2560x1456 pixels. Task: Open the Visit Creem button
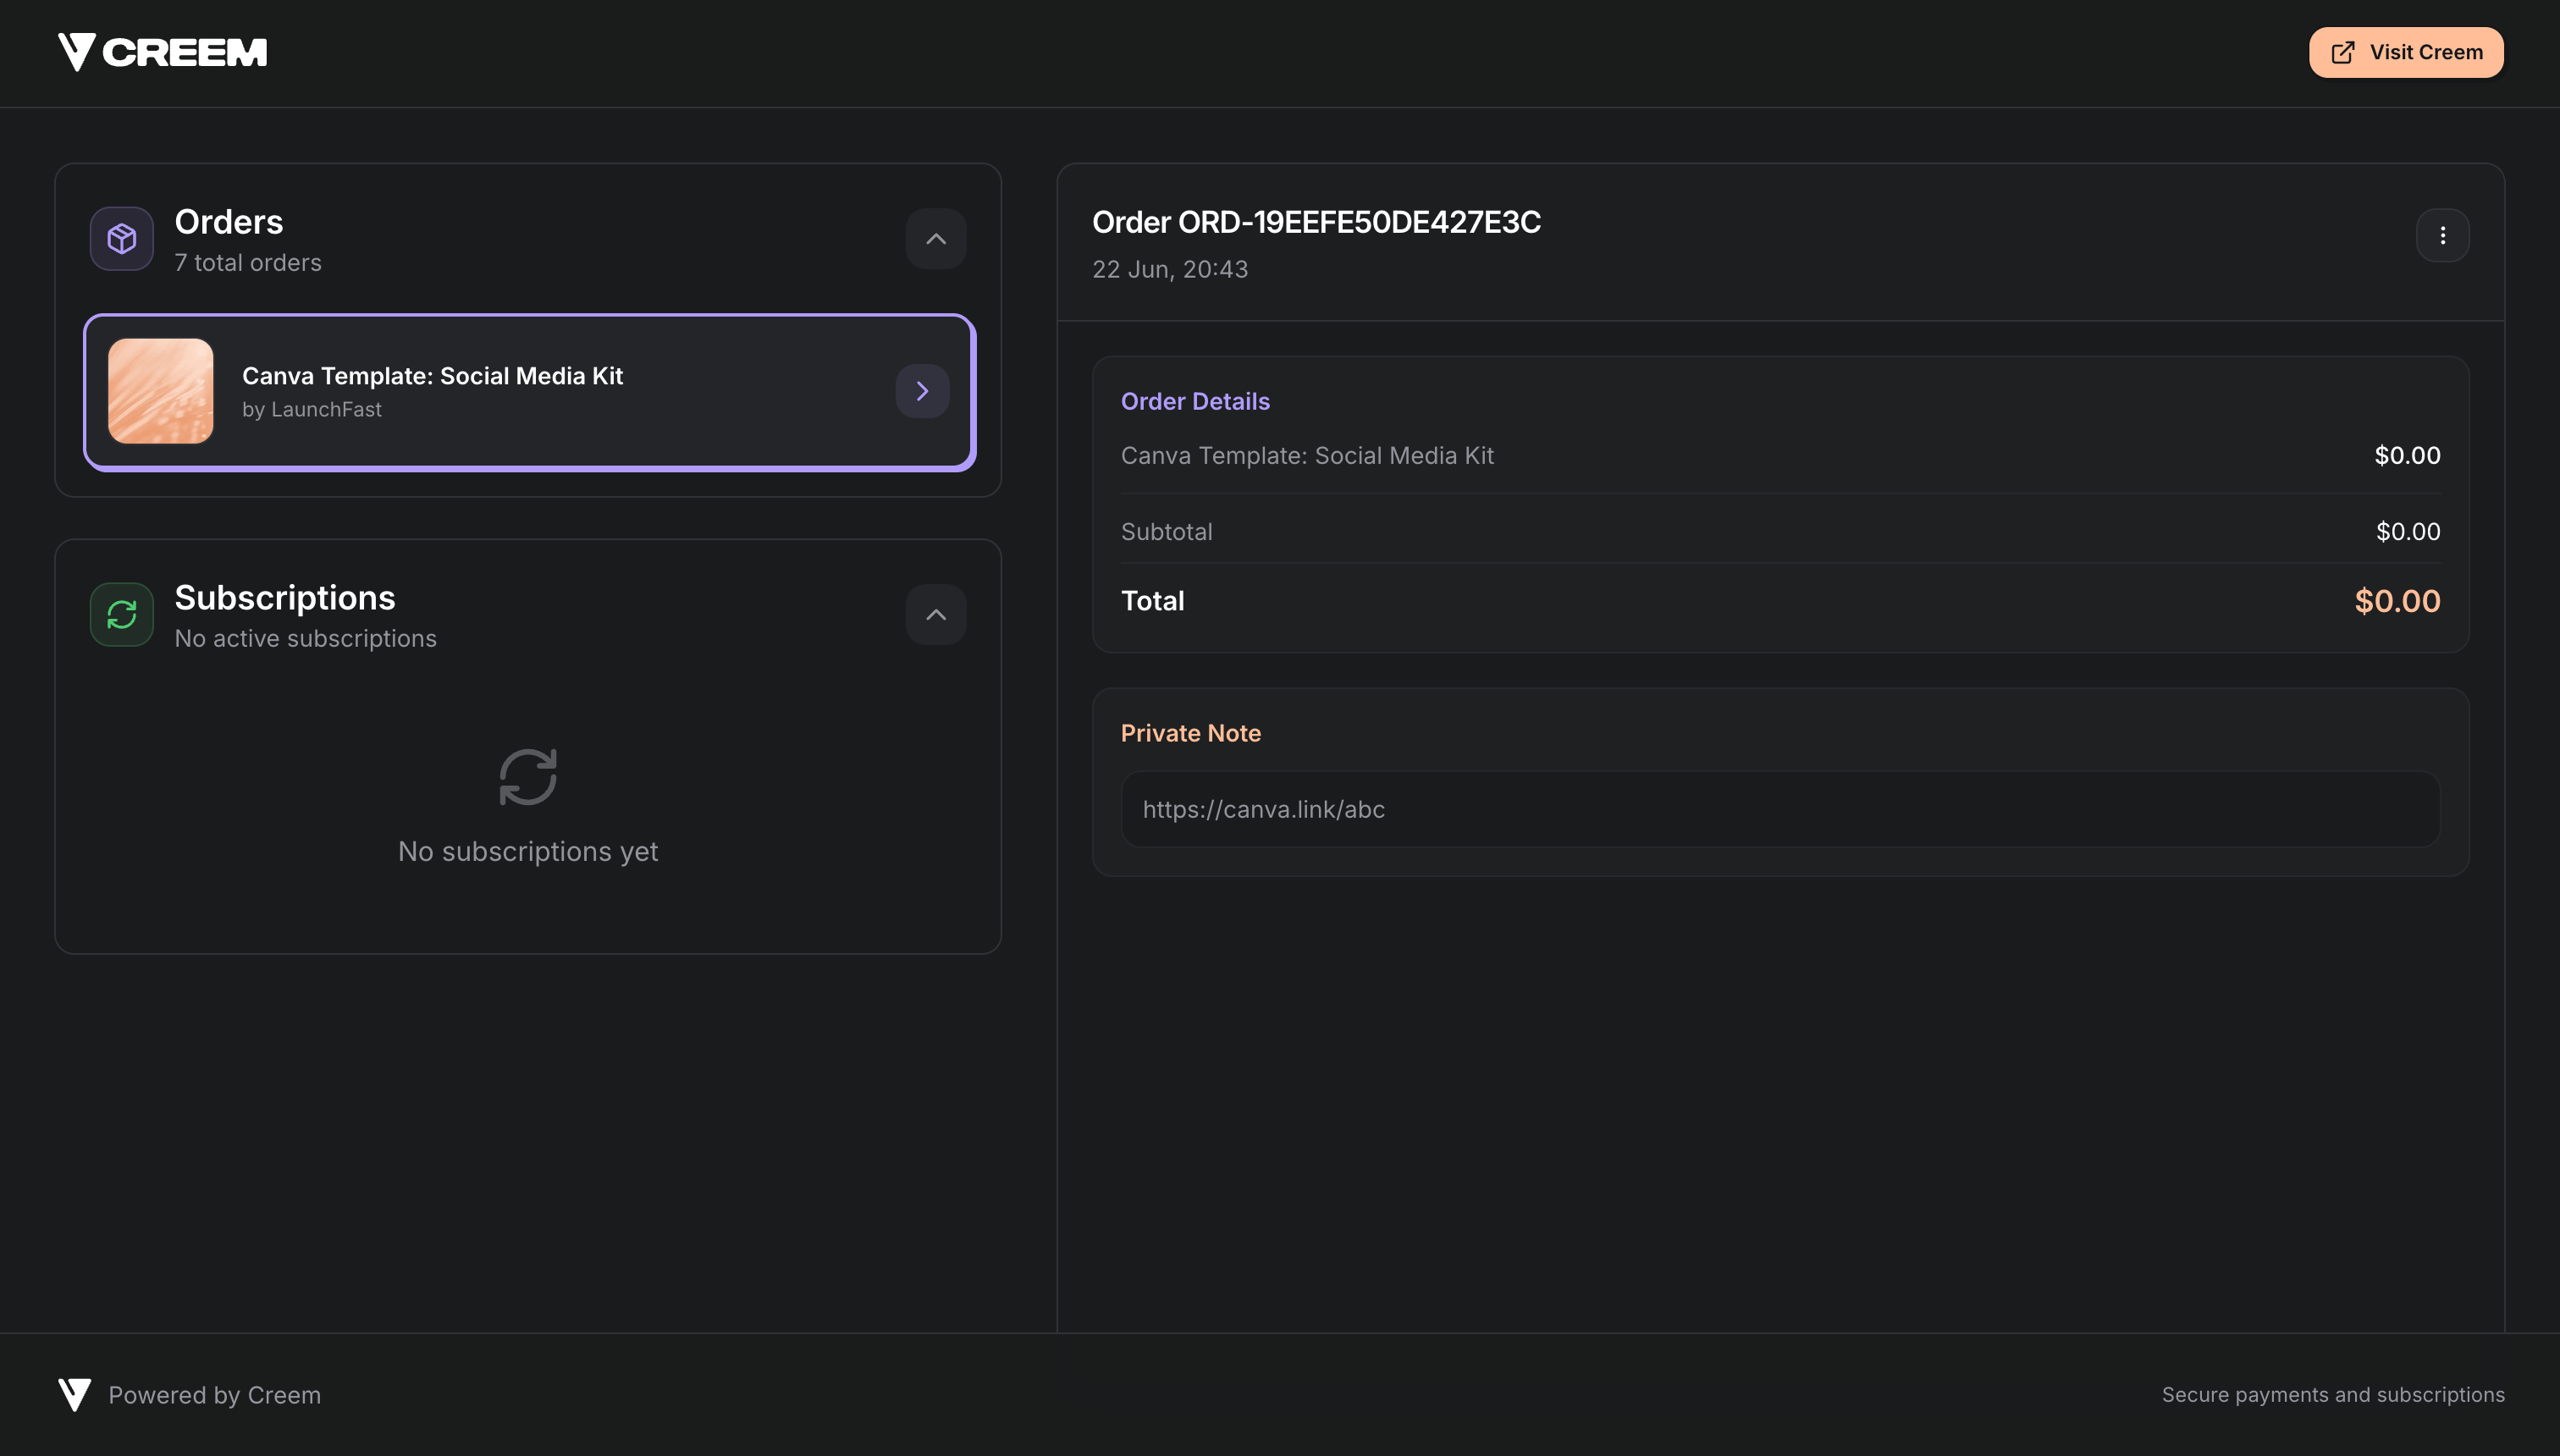(x=2406, y=52)
